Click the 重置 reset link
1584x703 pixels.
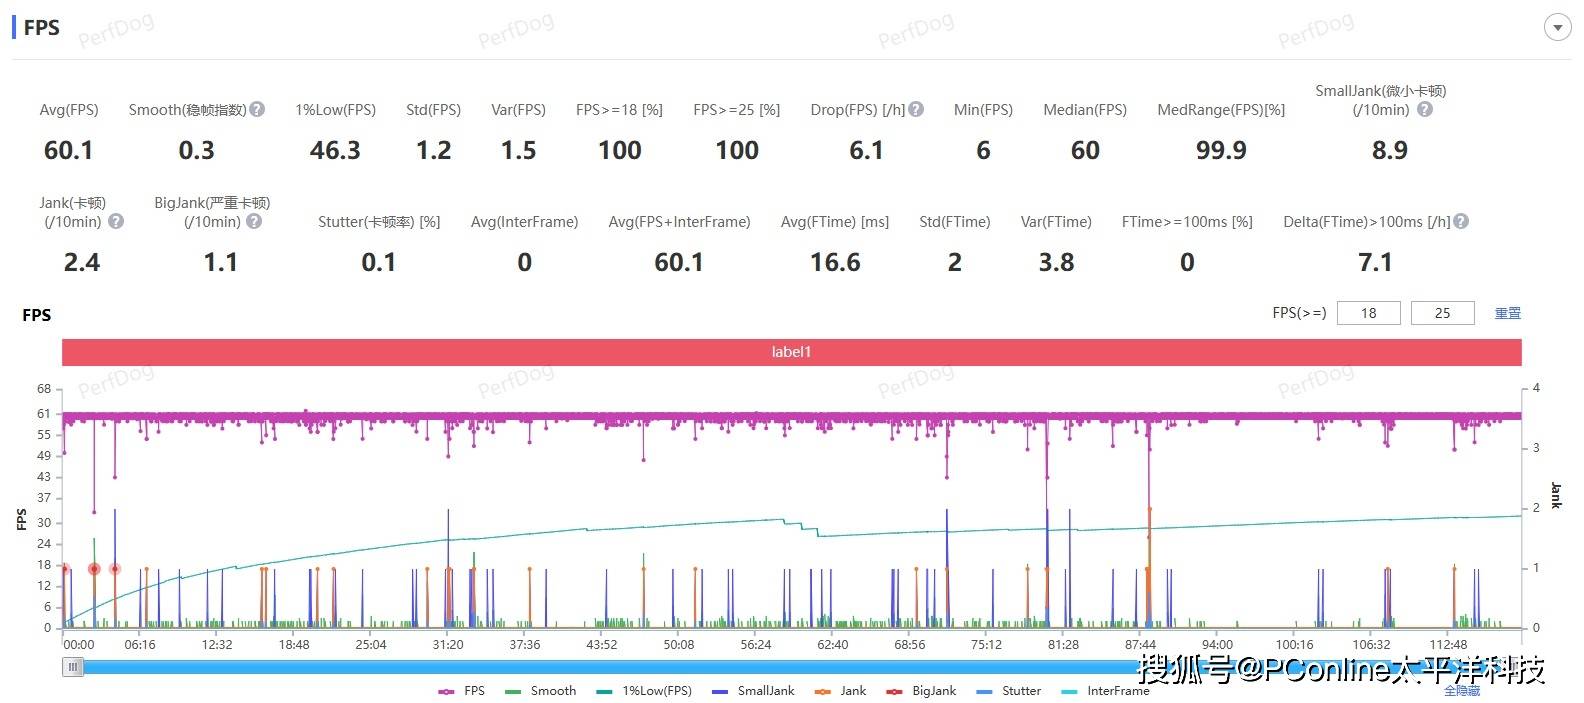pyautogui.click(x=1507, y=314)
